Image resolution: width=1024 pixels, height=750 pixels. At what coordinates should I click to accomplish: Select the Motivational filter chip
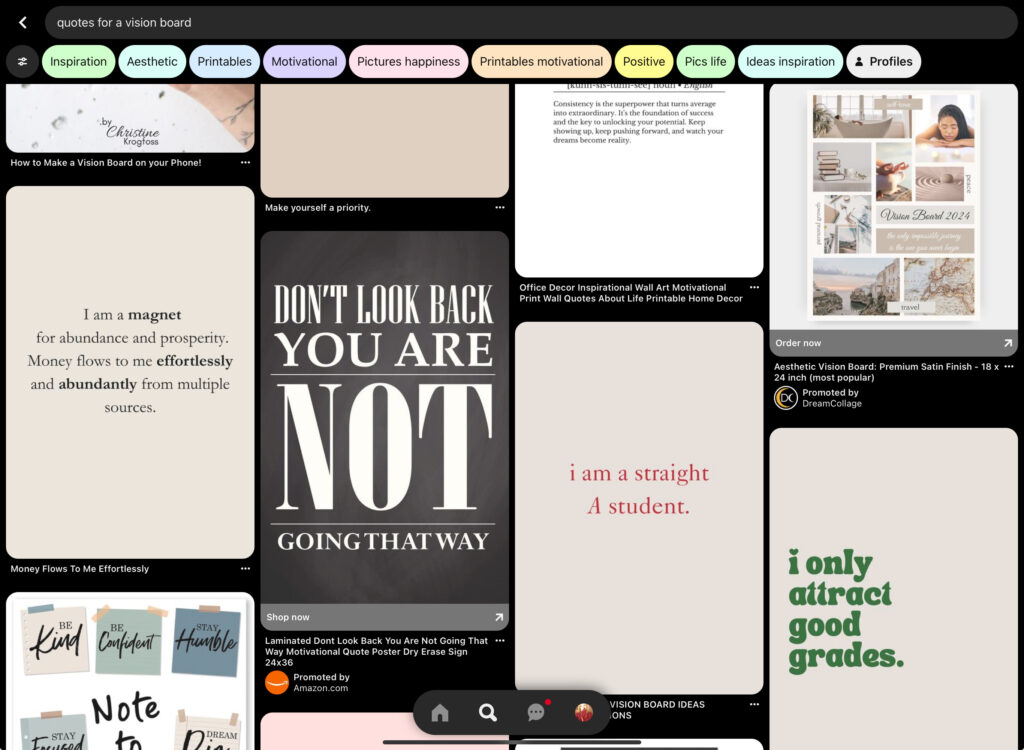tap(304, 61)
